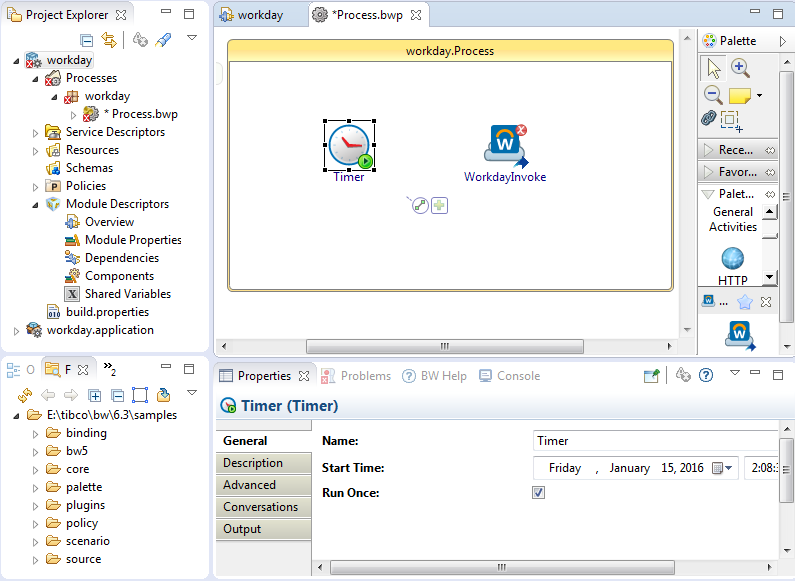Open the Output properties tab

point(264,529)
